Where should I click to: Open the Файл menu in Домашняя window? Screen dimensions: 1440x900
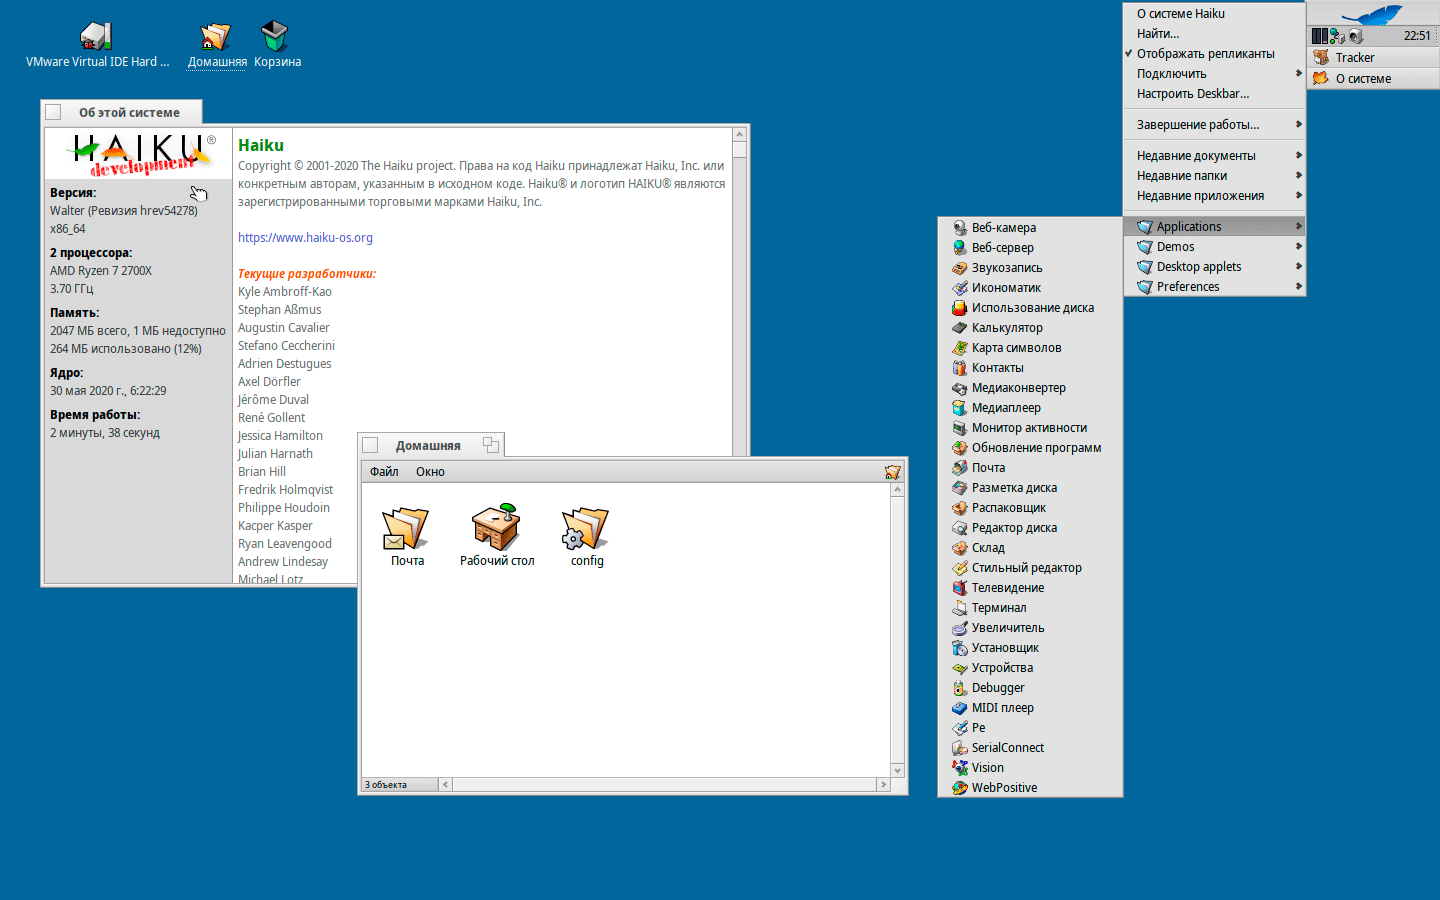384,472
